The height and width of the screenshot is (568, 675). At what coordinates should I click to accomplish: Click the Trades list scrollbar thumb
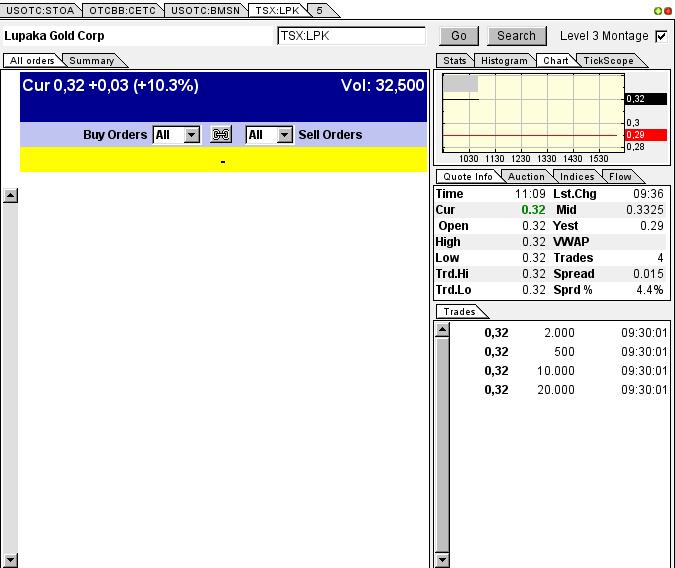[443, 445]
